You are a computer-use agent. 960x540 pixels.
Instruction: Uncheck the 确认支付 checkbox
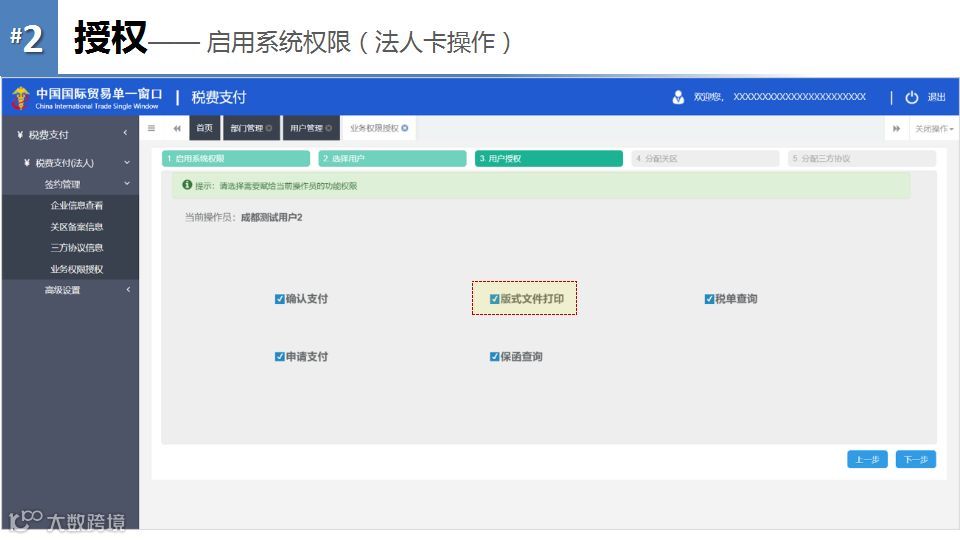[280, 299]
